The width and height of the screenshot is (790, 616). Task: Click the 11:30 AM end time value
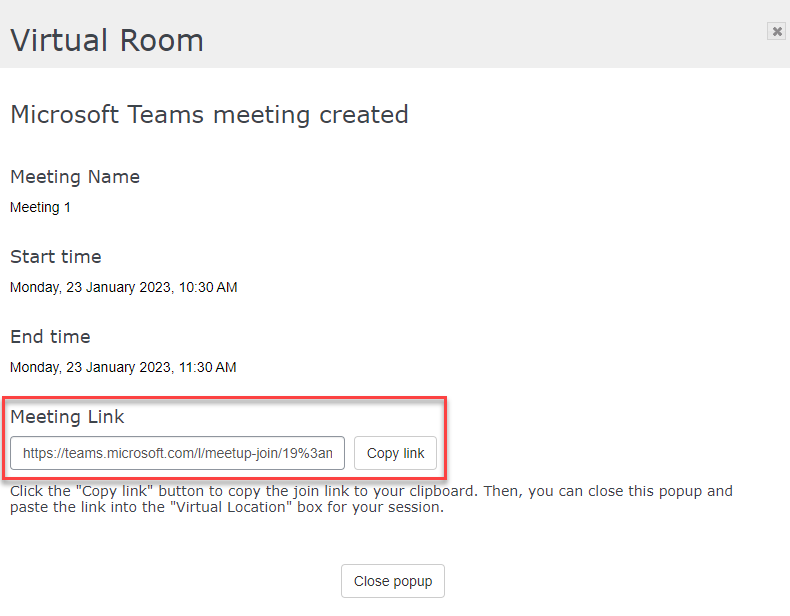[x=208, y=368]
